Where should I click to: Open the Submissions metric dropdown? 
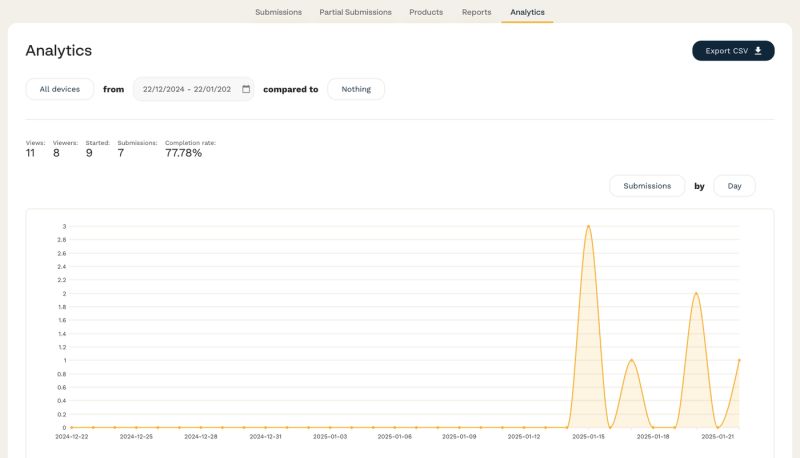[646, 186]
